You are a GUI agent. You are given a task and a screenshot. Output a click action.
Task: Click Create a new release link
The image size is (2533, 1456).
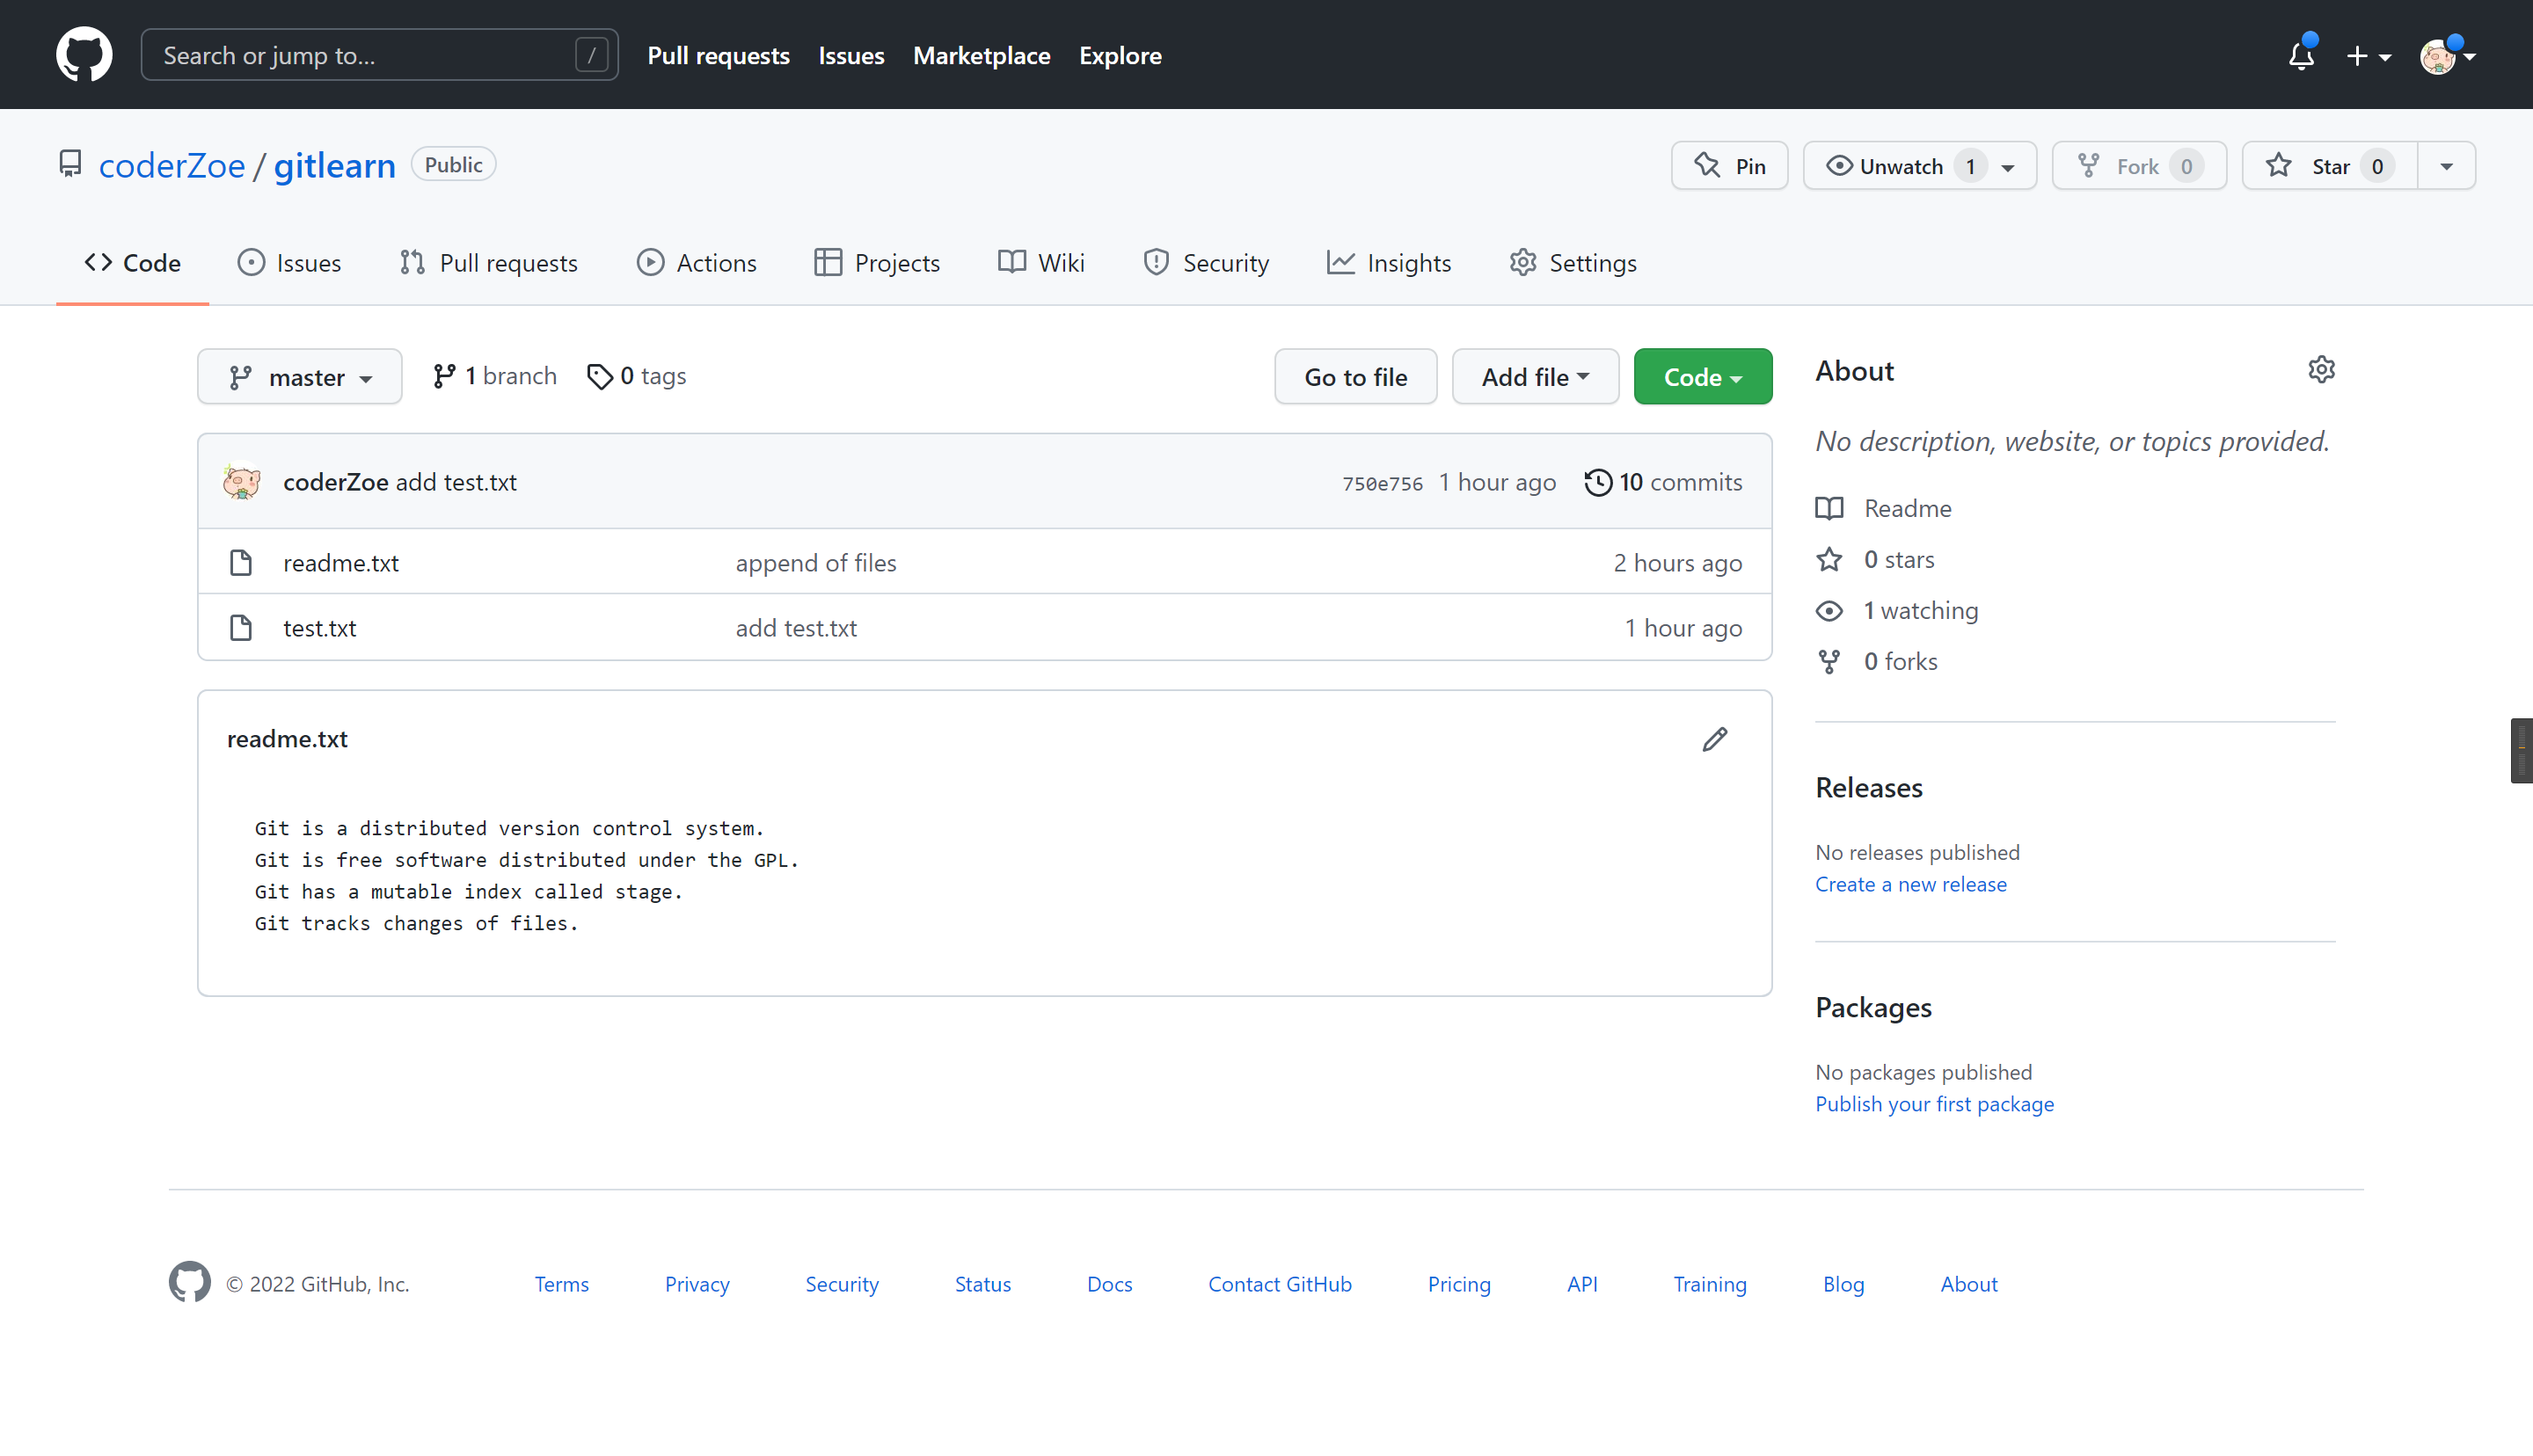pos(1910,884)
